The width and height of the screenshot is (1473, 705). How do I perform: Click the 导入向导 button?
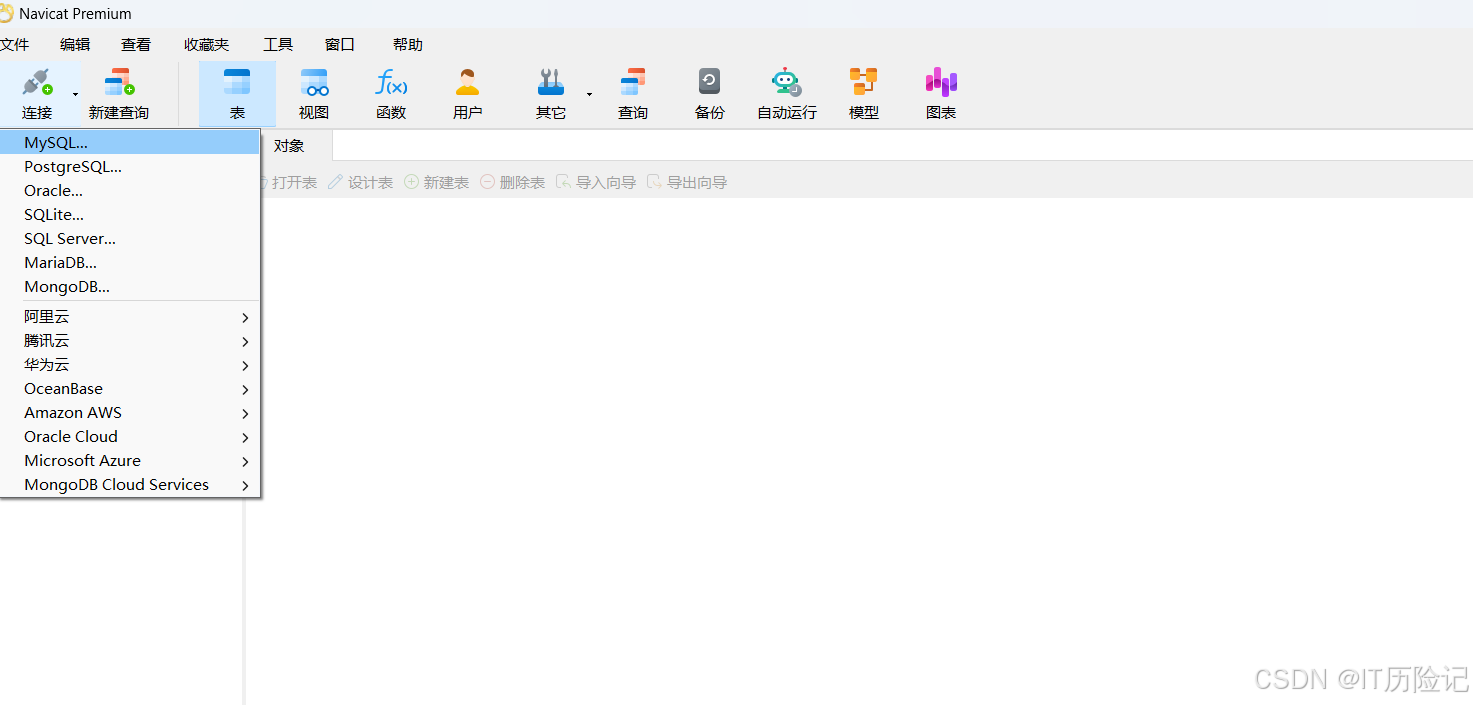tap(596, 183)
